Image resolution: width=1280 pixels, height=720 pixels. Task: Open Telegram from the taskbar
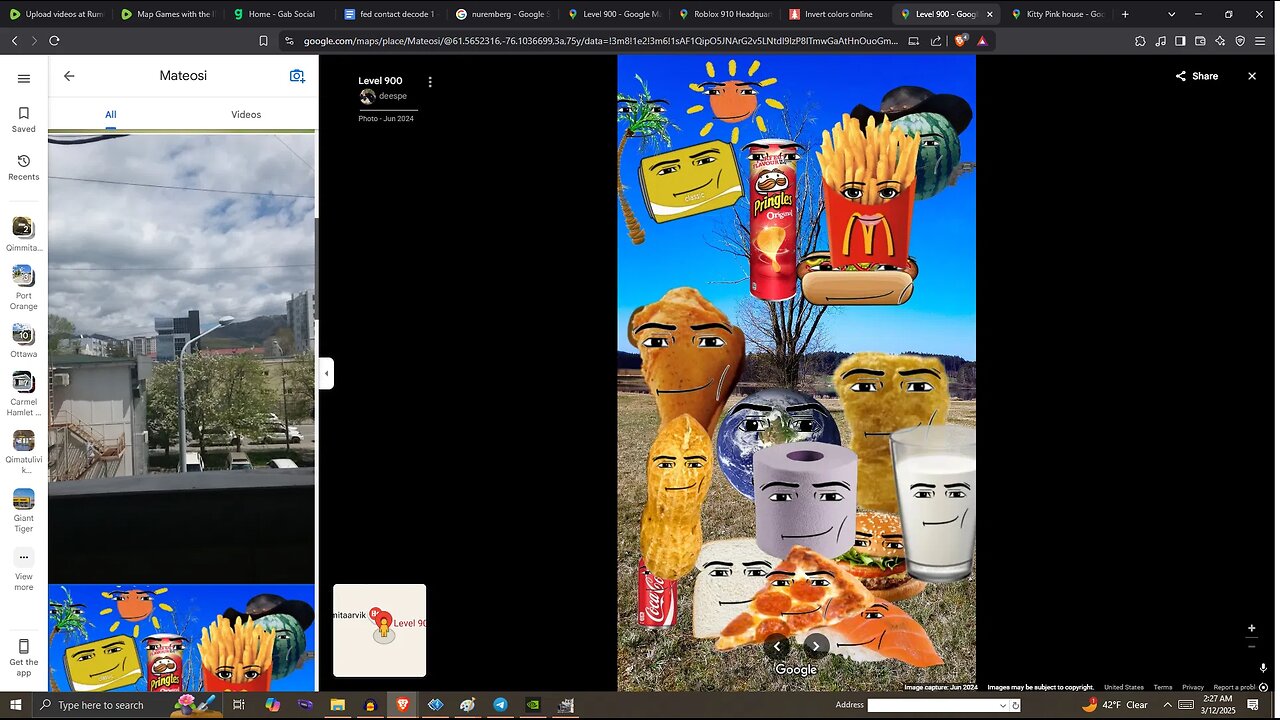(500, 705)
